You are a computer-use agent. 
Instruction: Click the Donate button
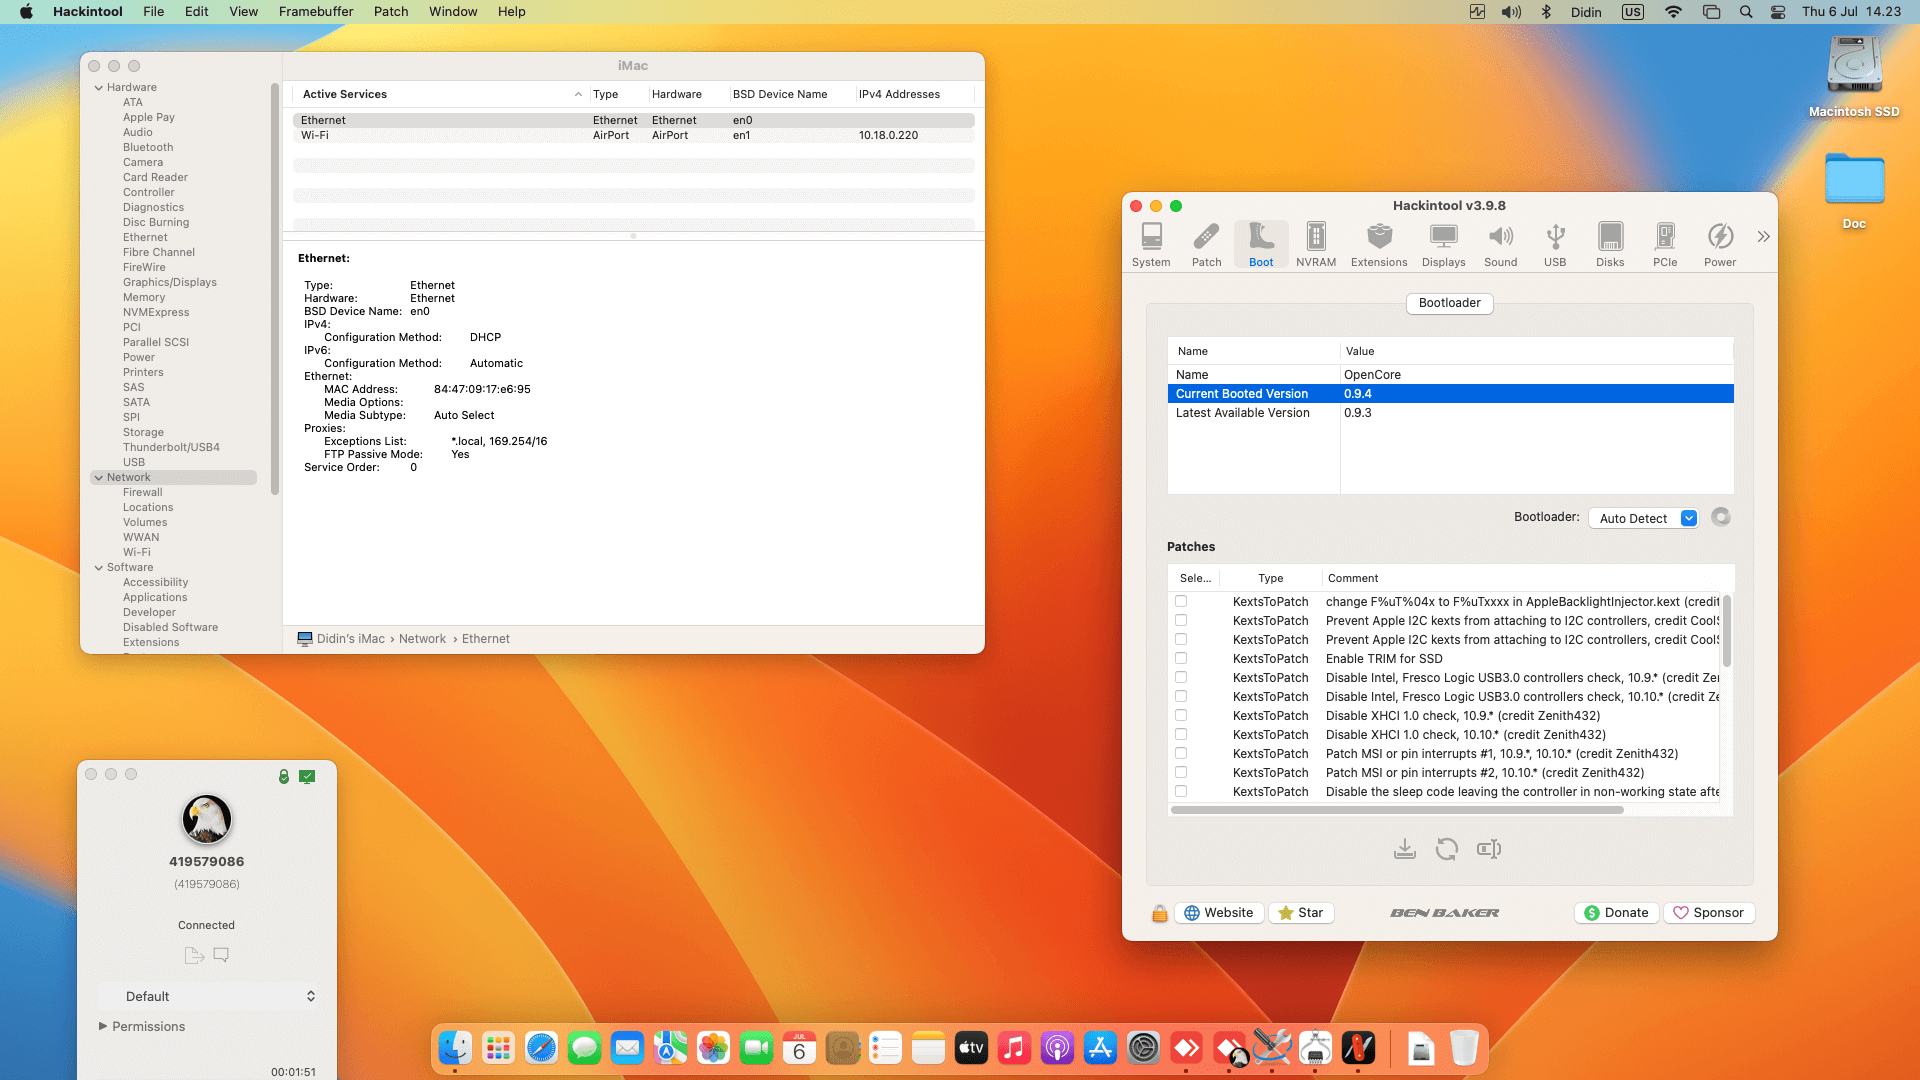pos(1616,912)
